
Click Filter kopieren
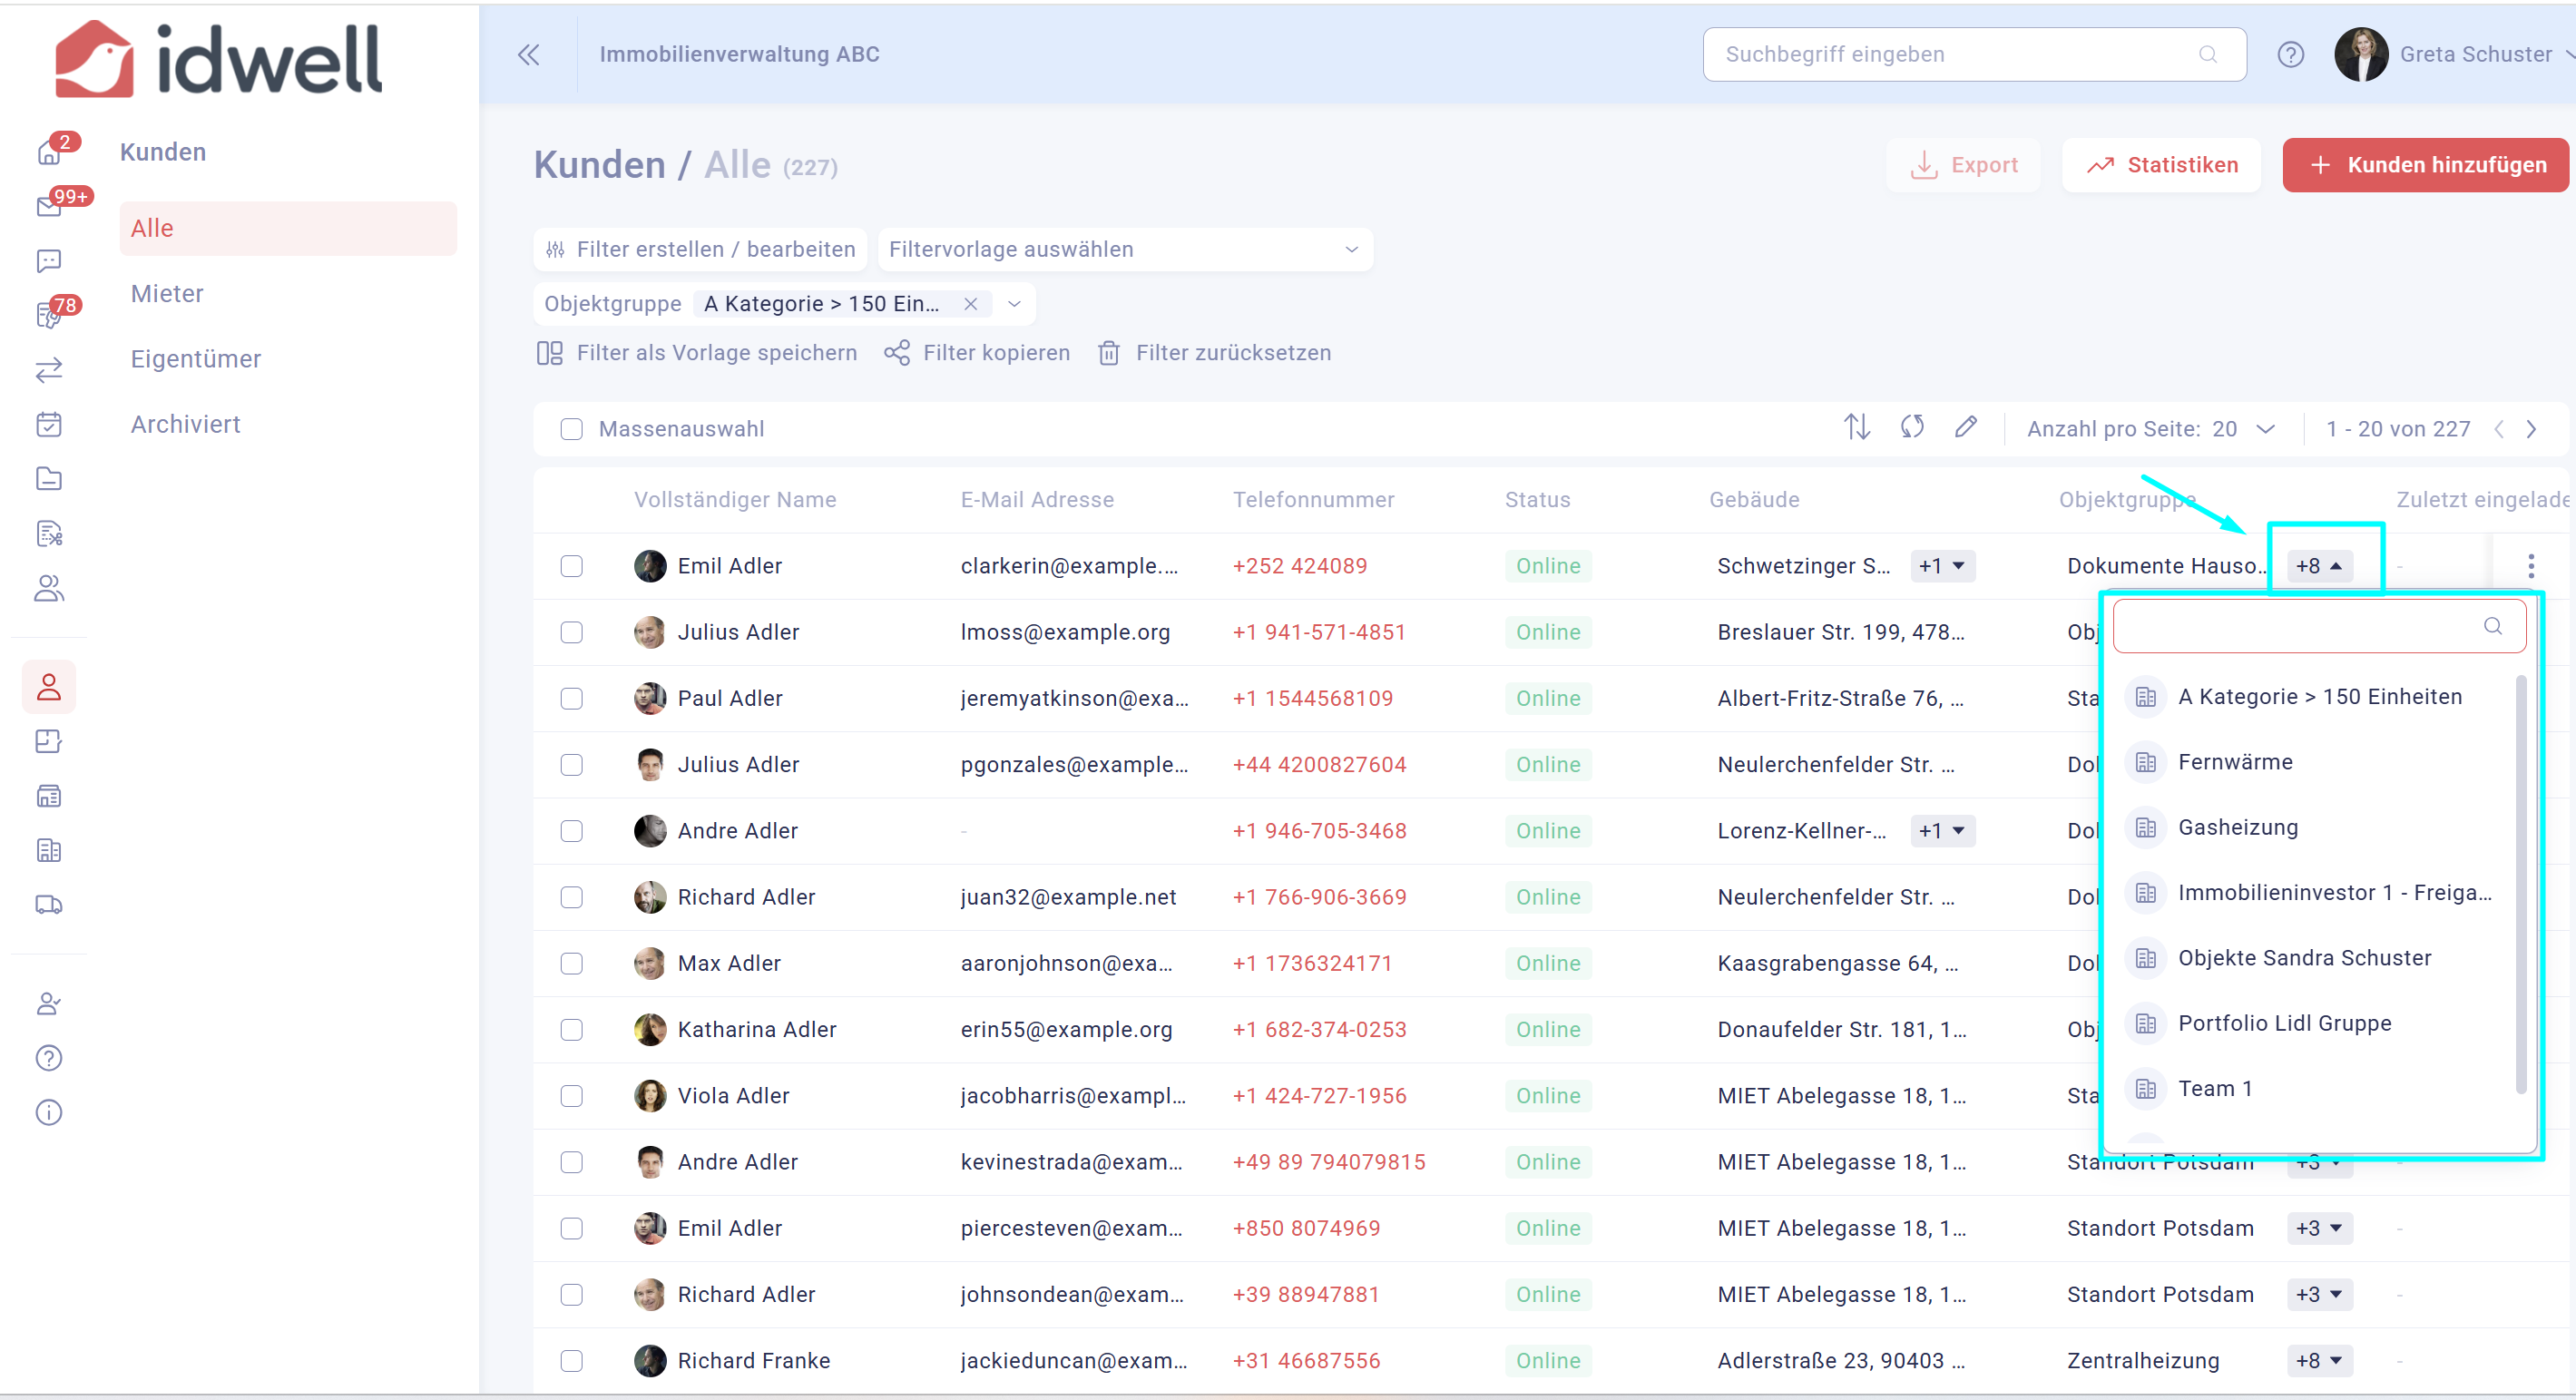977,353
